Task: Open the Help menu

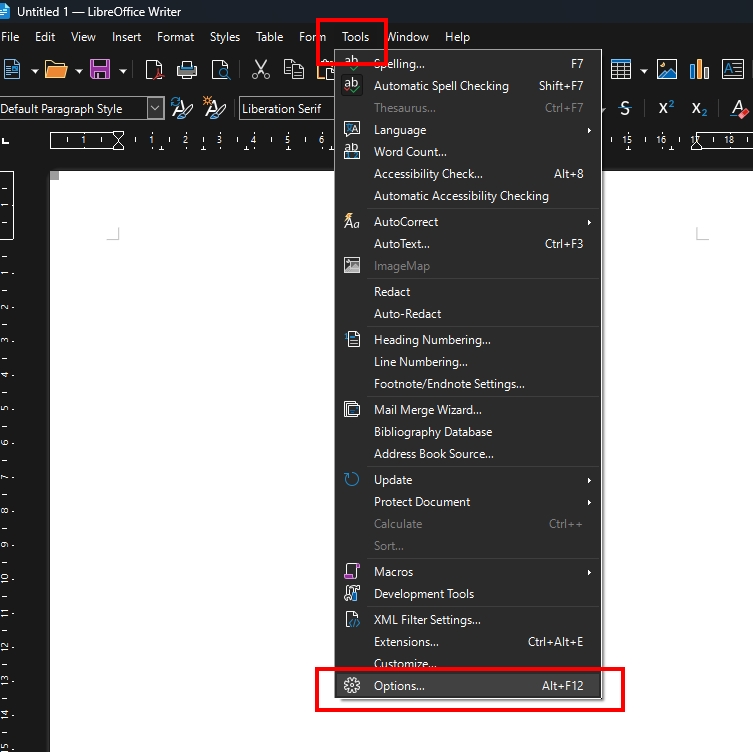Action: coord(457,37)
